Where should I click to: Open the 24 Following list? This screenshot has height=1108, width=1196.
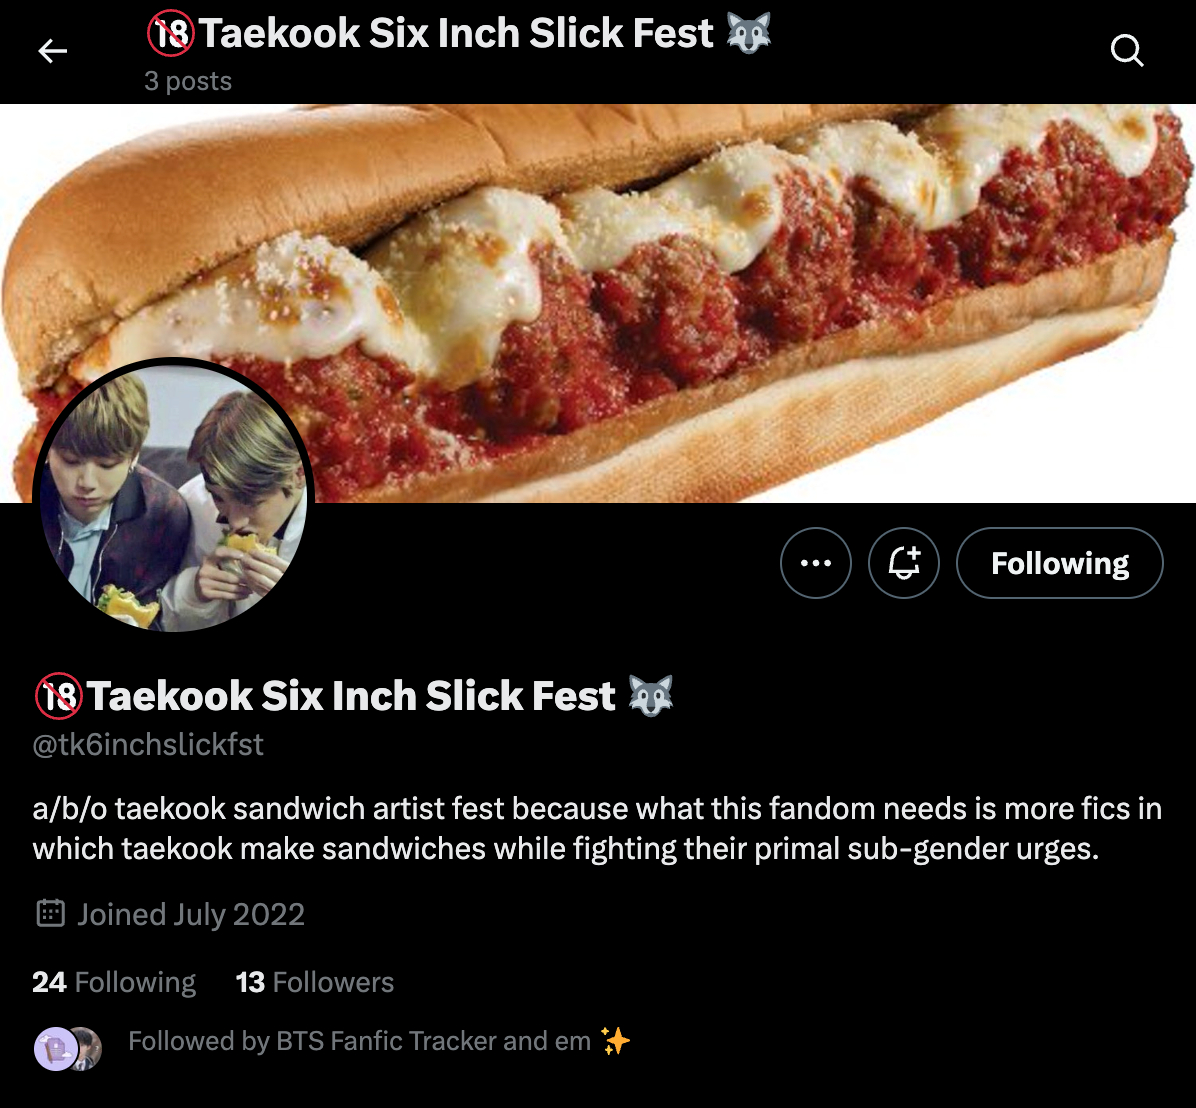pyautogui.click(x=114, y=982)
